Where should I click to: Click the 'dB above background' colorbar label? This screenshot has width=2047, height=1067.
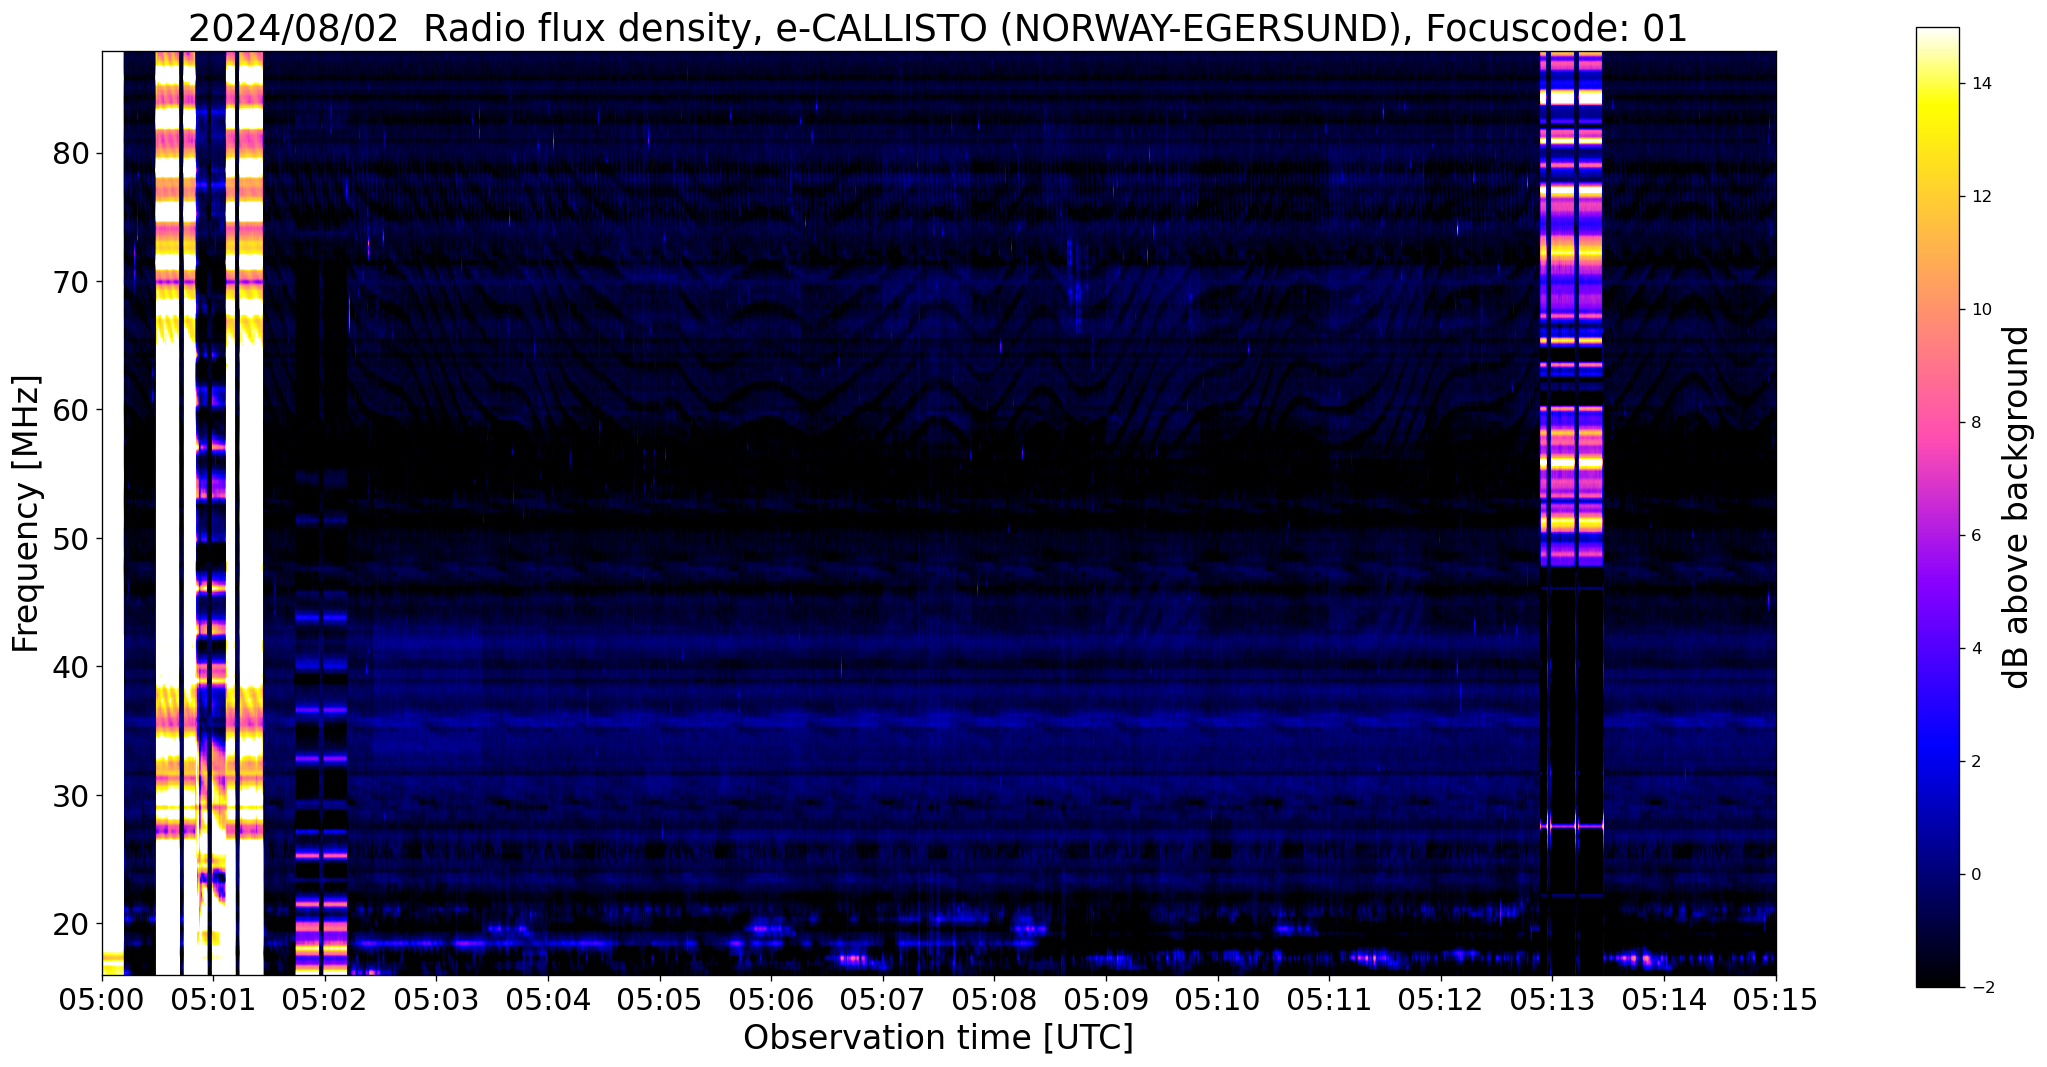coord(2017,507)
